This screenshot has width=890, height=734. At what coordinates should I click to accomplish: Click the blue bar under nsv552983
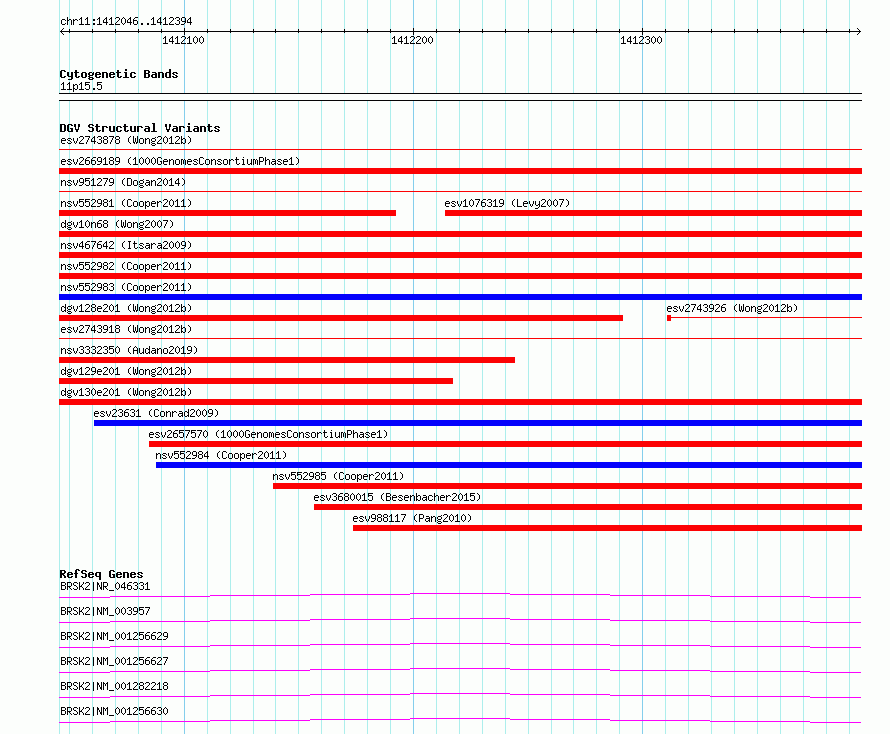460,297
